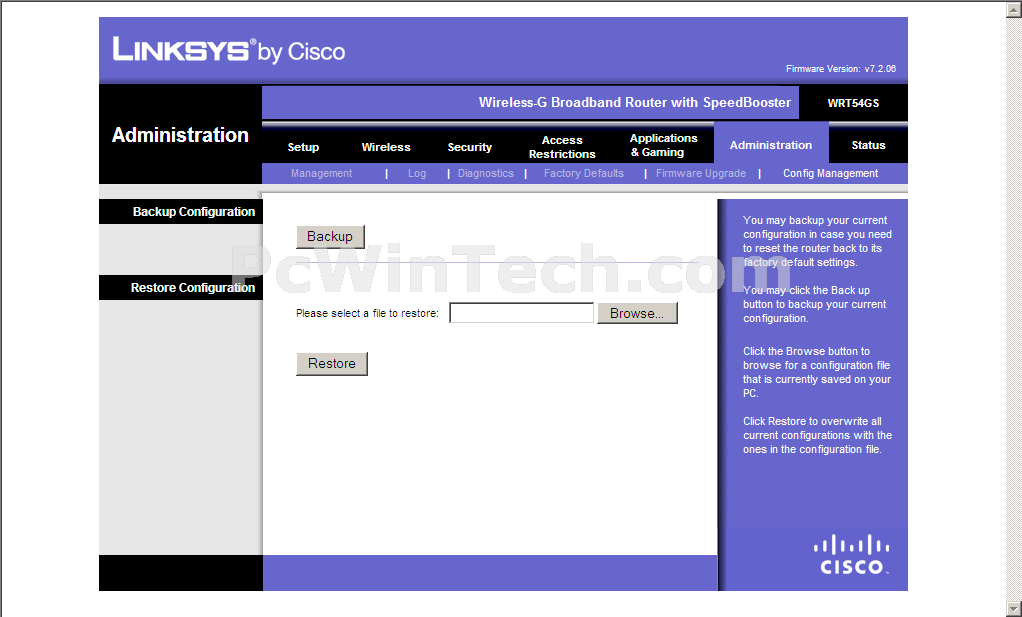Open the Status tab
This screenshot has height=617, width=1022.
click(x=868, y=145)
